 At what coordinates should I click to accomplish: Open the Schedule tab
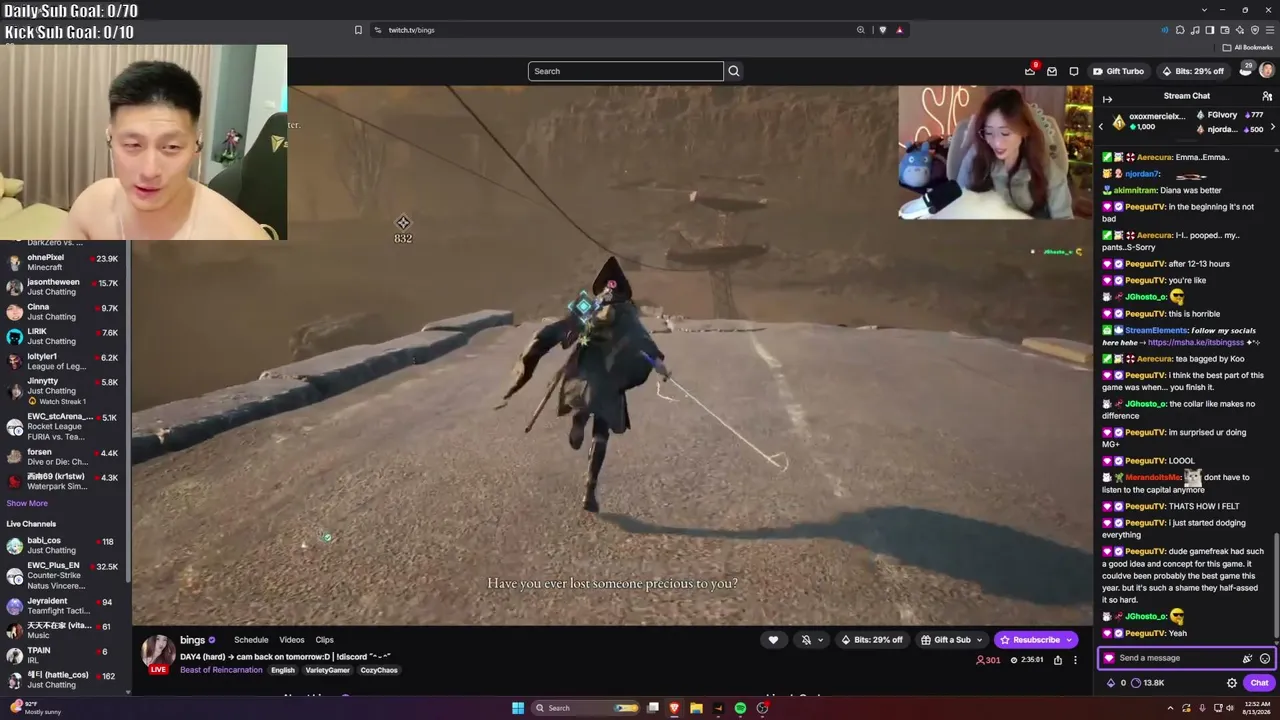(251, 640)
